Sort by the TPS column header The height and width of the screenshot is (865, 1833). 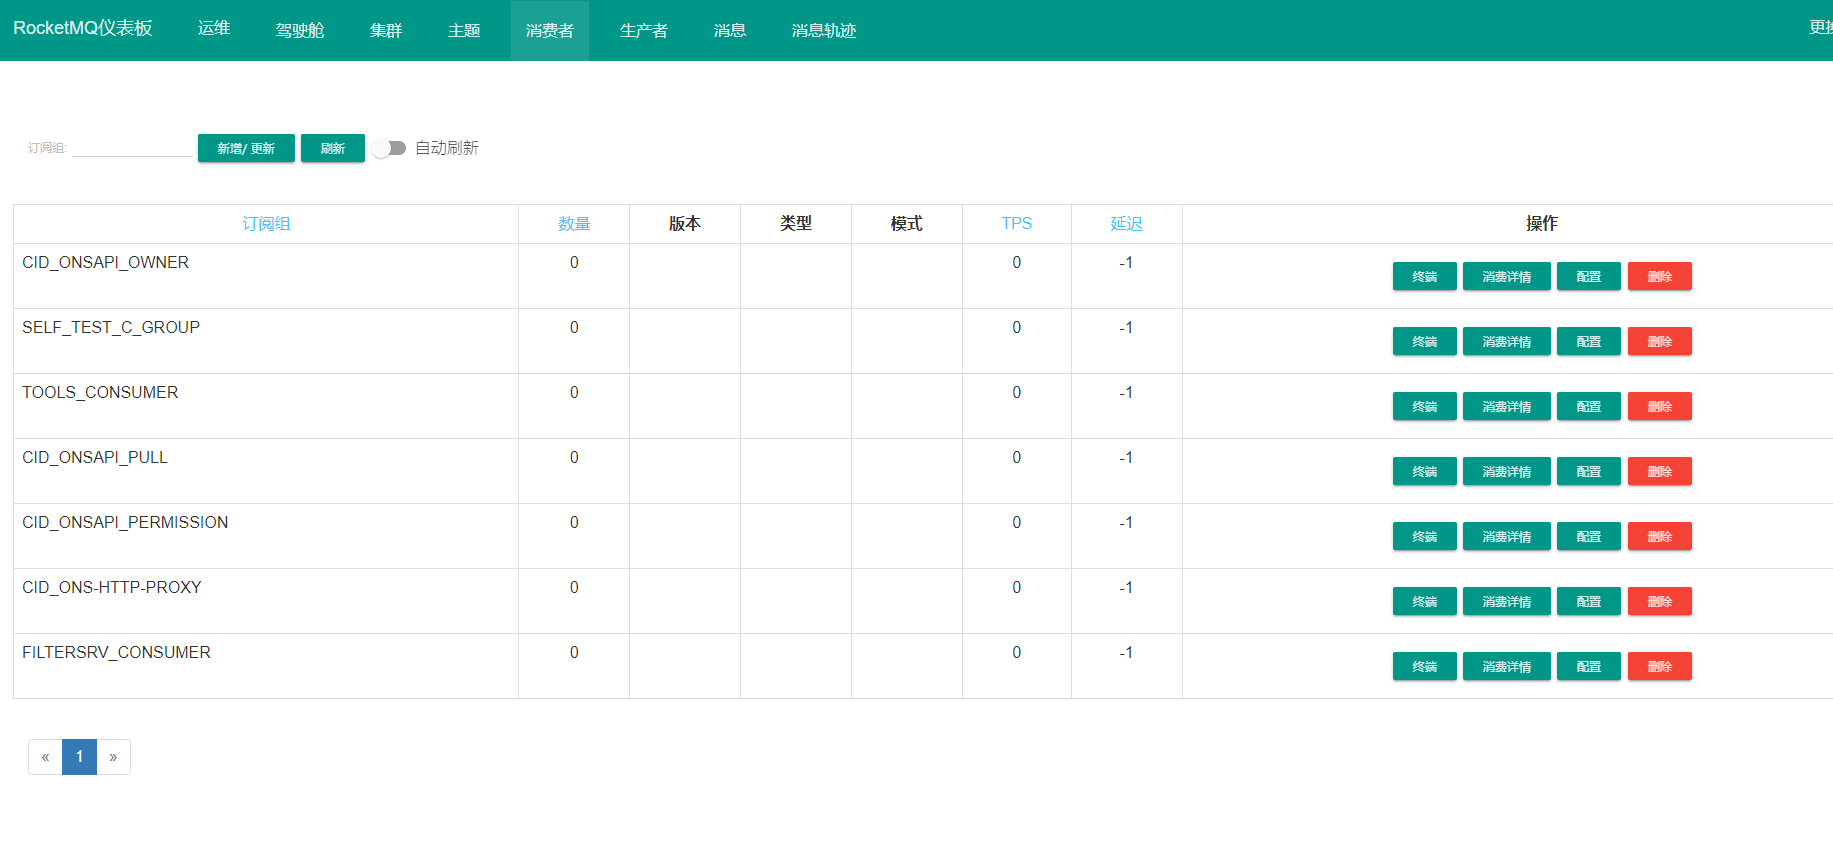[x=1017, y=224]
